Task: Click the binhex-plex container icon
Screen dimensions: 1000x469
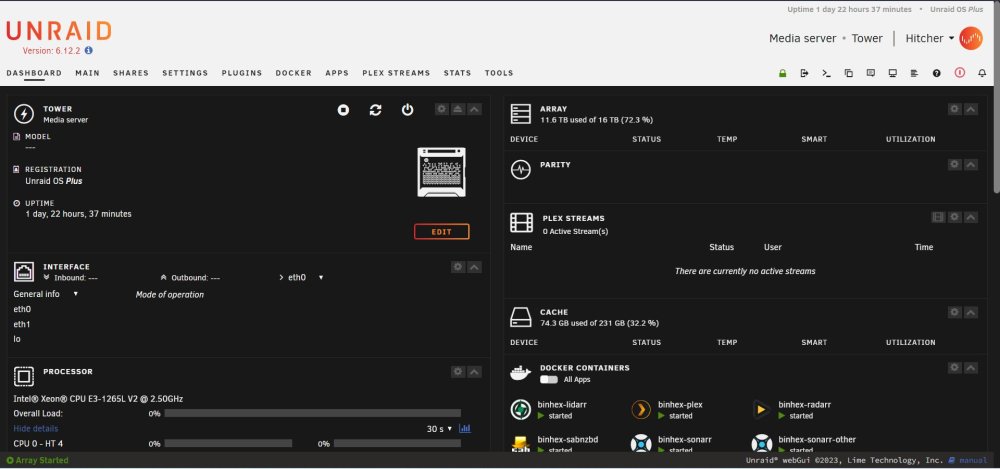Action: click(x=641, y=410)
